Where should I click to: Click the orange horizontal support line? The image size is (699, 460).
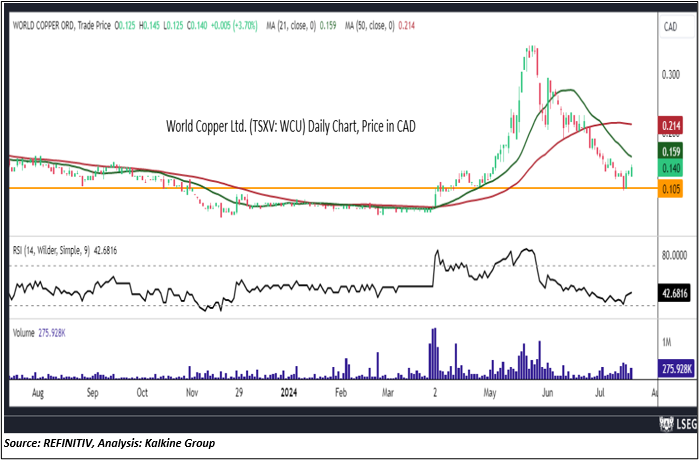[333, 188]
